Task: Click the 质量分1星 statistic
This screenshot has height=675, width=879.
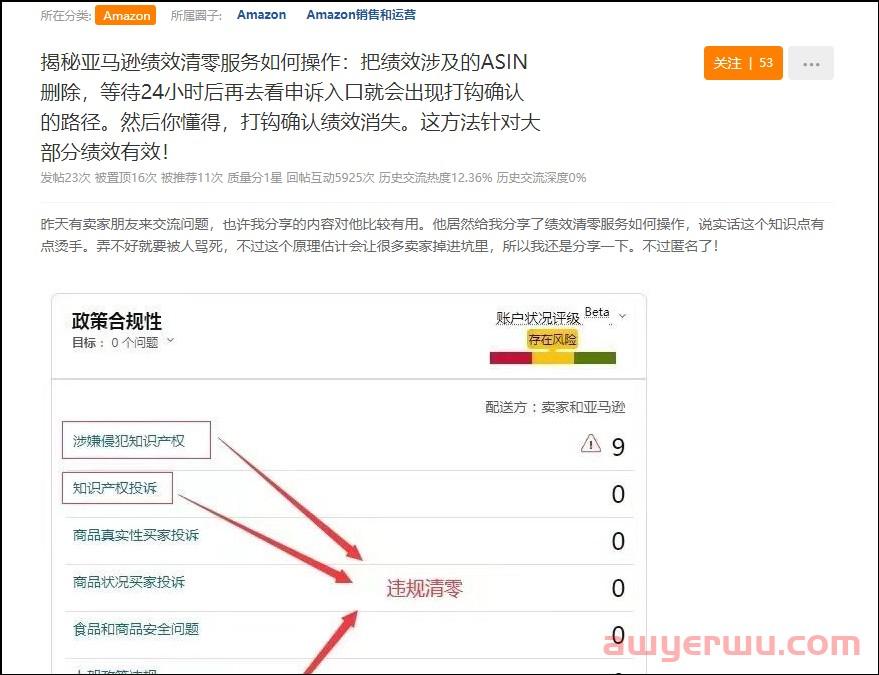Action: pos(255,178)
